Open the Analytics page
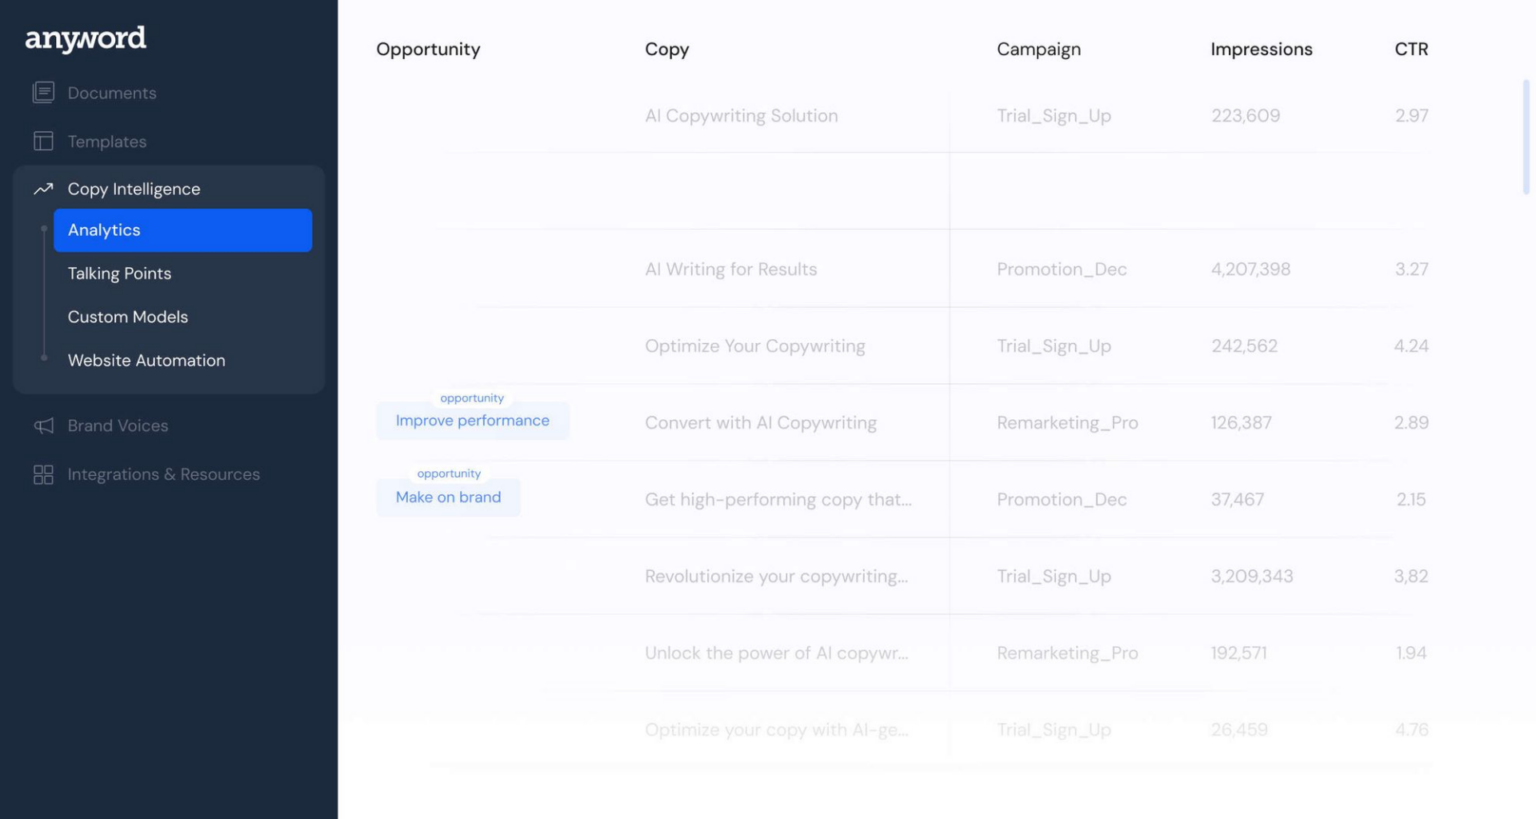1536x819 pixels. point(183,230)
